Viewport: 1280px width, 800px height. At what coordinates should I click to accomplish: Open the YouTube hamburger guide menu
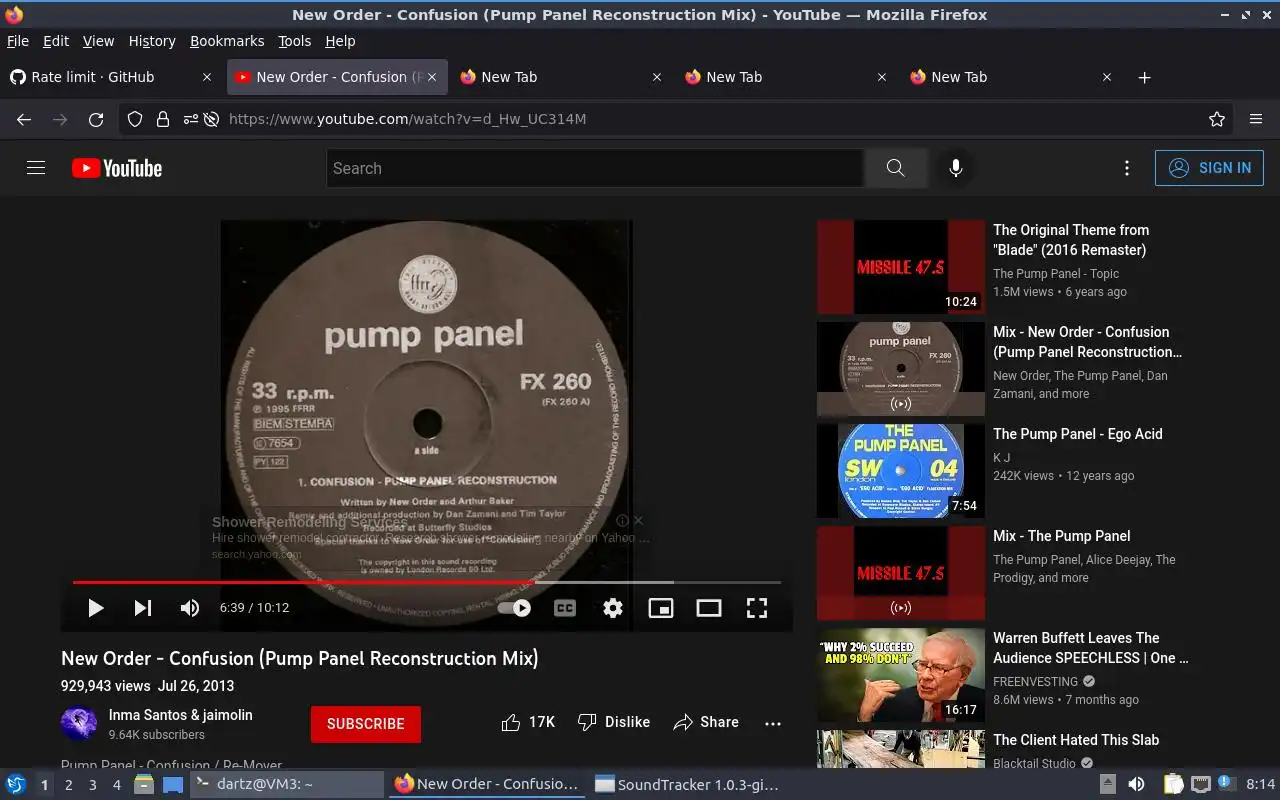pyautogui.click(x=36, y=168)
